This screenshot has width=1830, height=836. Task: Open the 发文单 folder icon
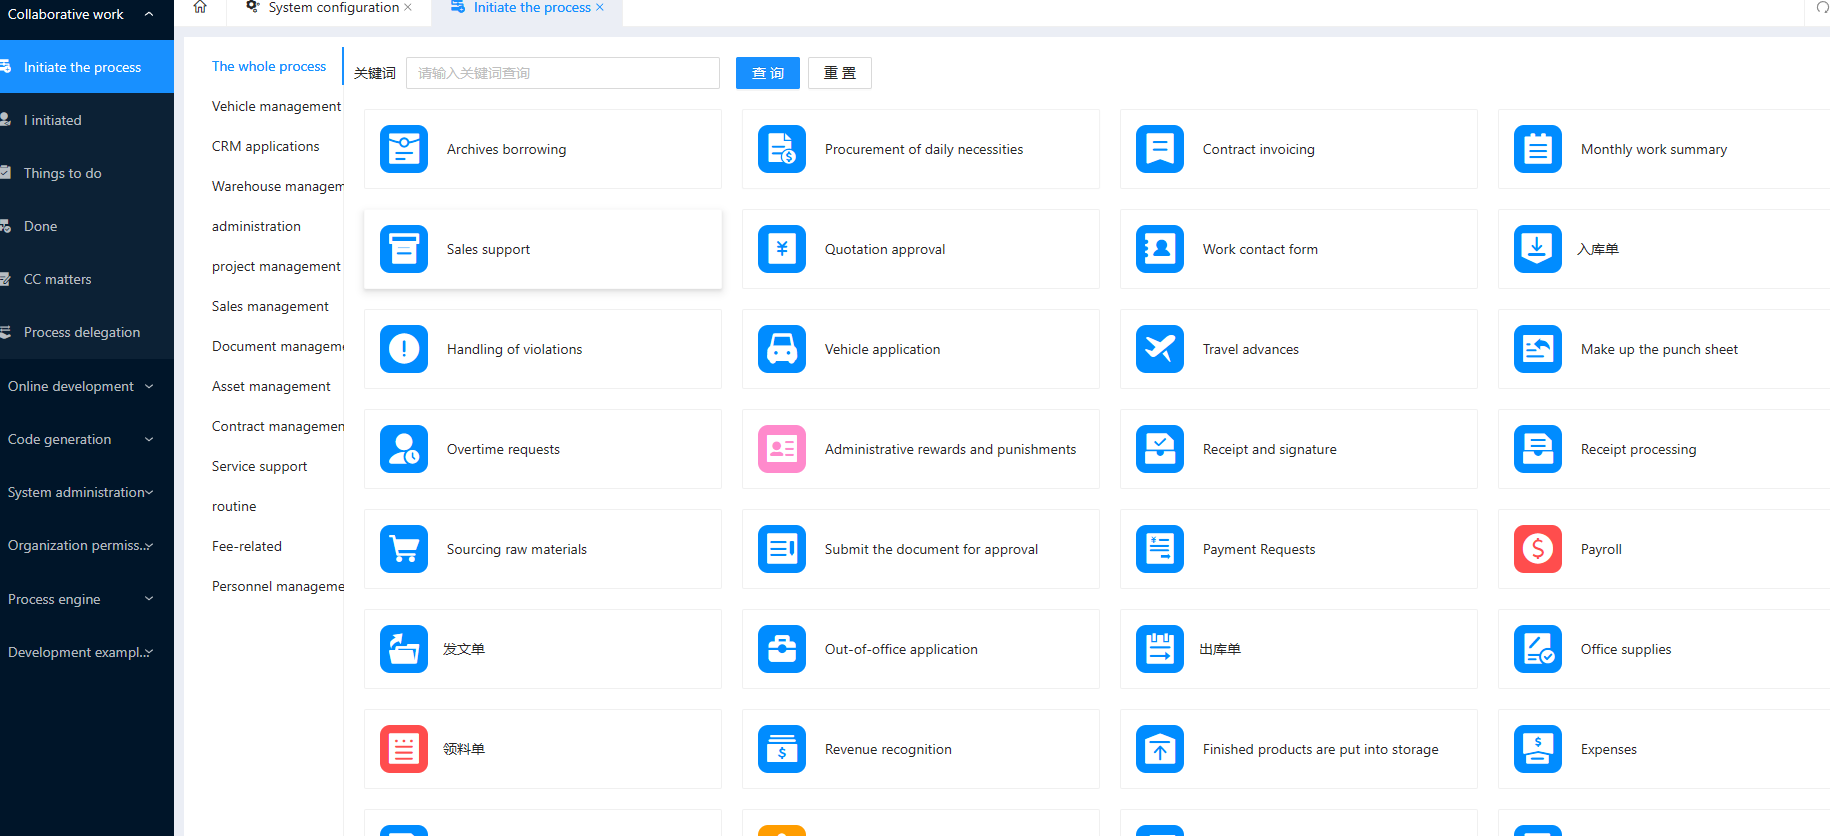404,649
